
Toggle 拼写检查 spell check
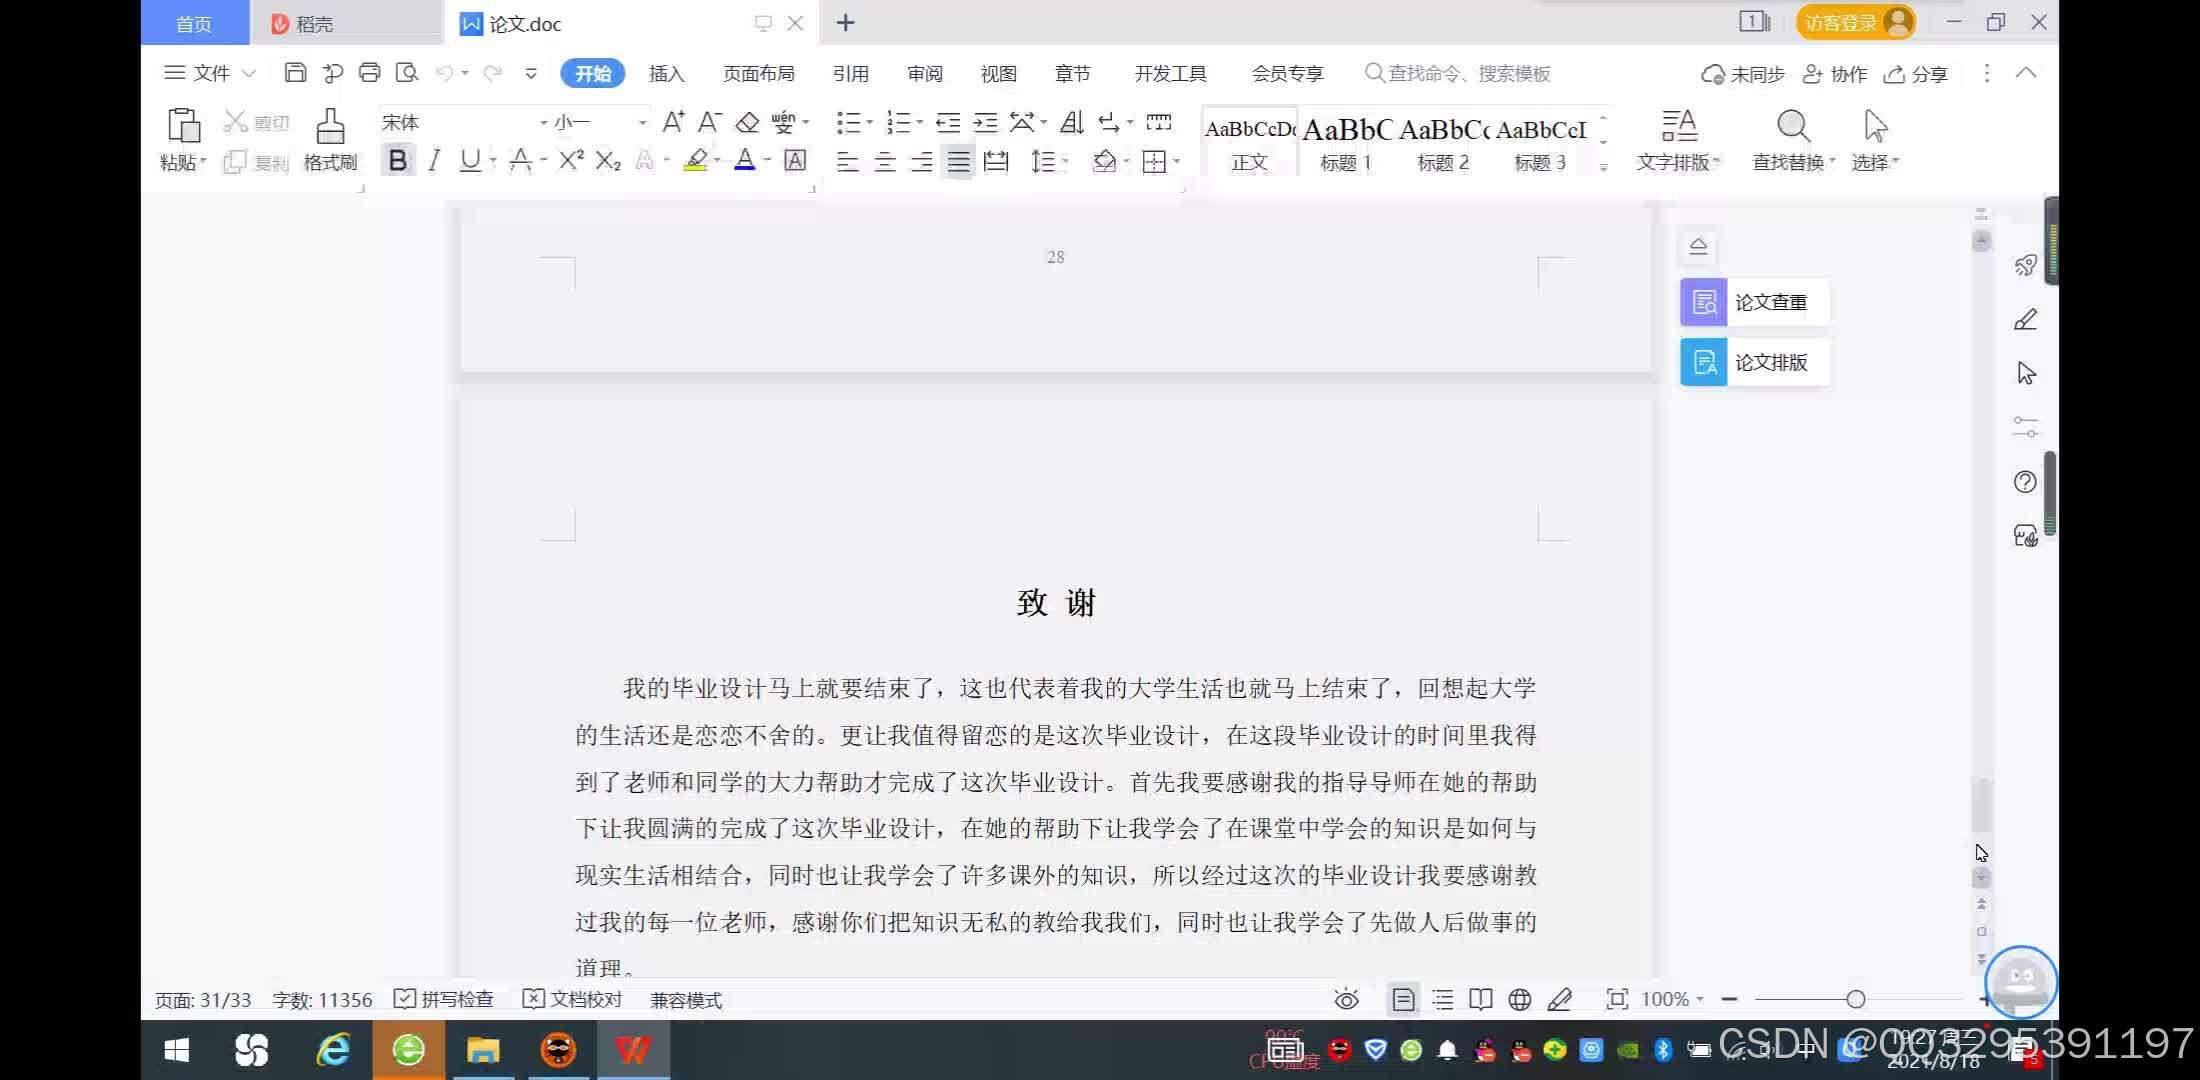[444, 999]
